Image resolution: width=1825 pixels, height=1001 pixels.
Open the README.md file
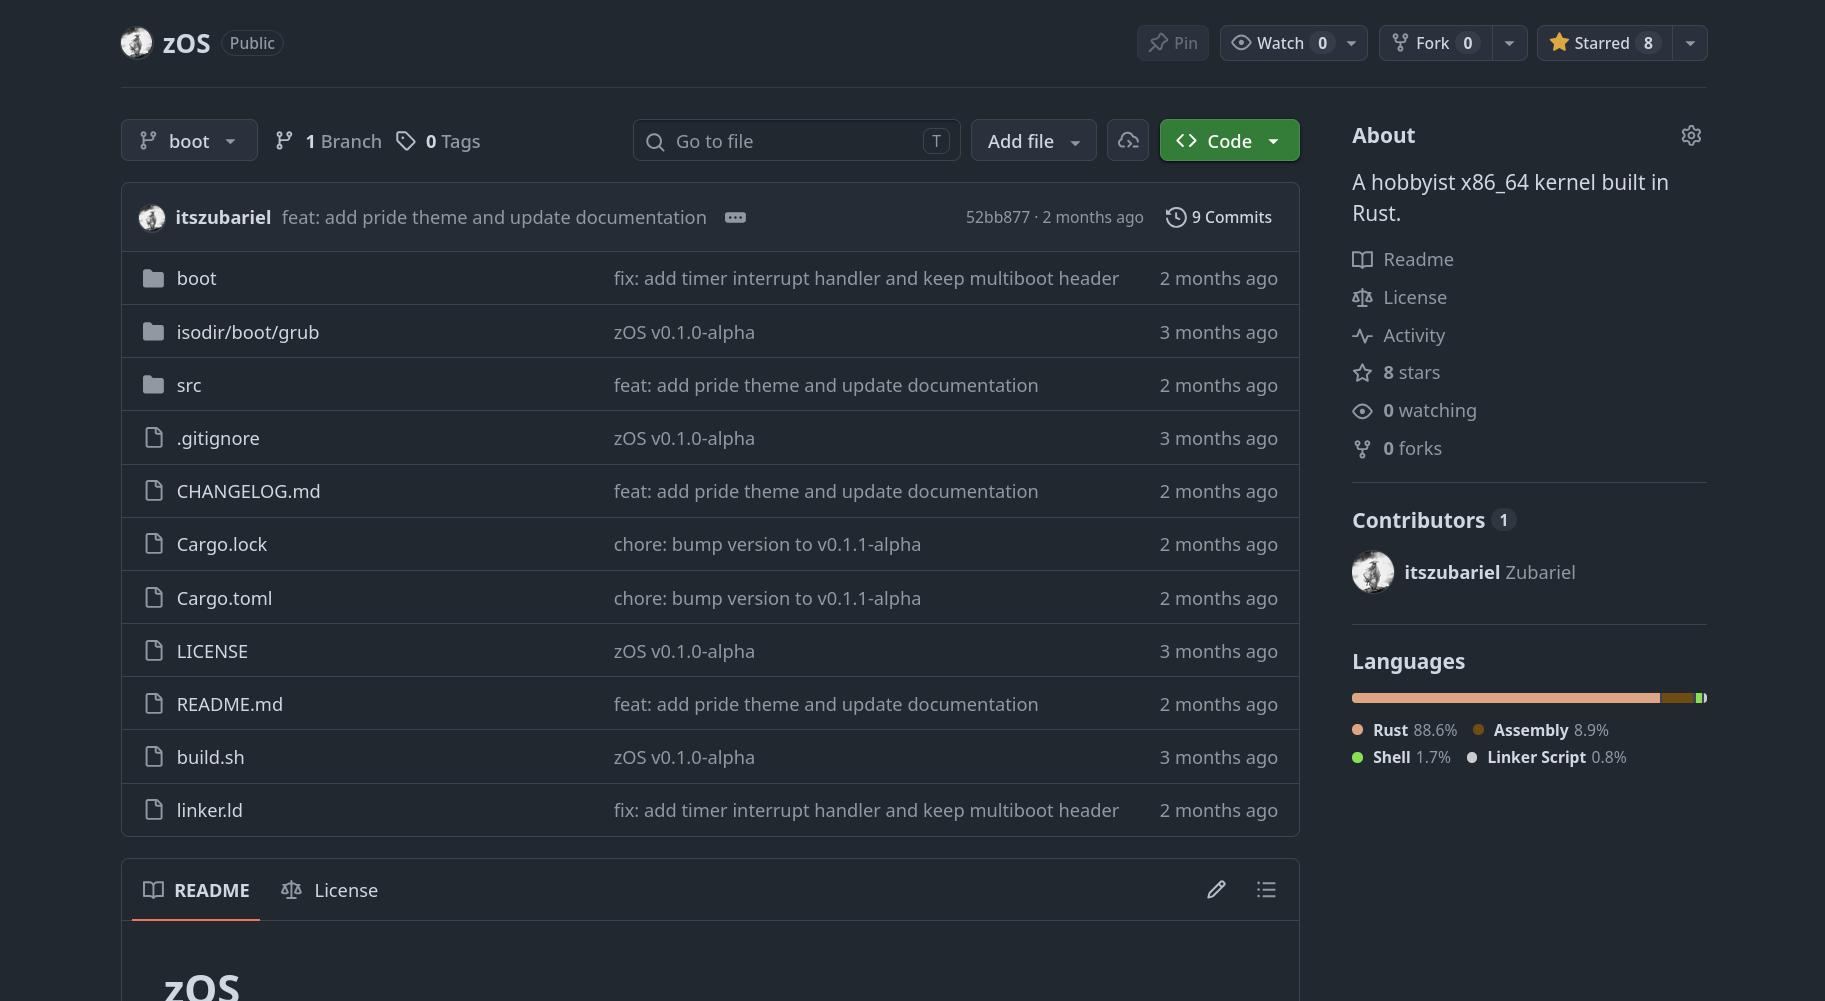point(230,704)
